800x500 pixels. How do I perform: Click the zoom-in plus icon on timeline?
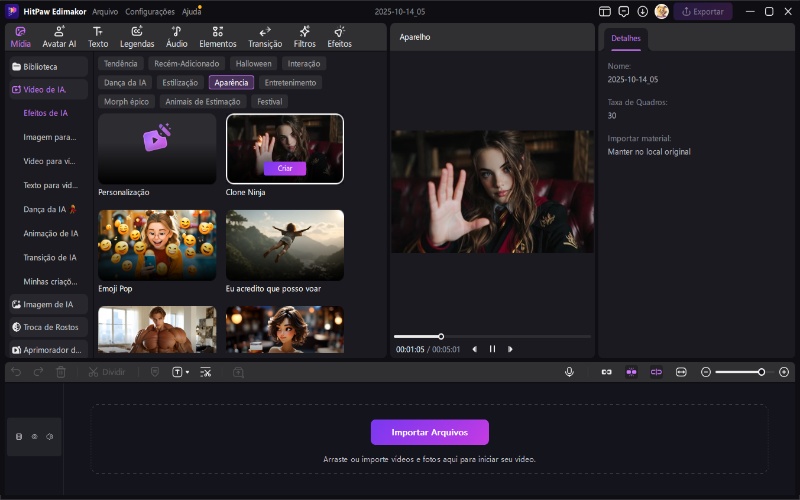[x=784, y=372]
